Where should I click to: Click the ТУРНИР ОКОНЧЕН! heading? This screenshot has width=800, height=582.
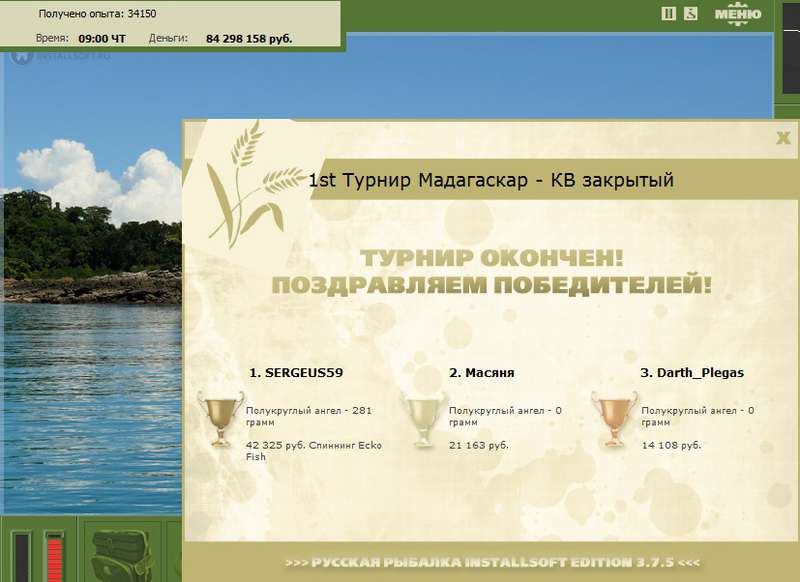[492, 258]
